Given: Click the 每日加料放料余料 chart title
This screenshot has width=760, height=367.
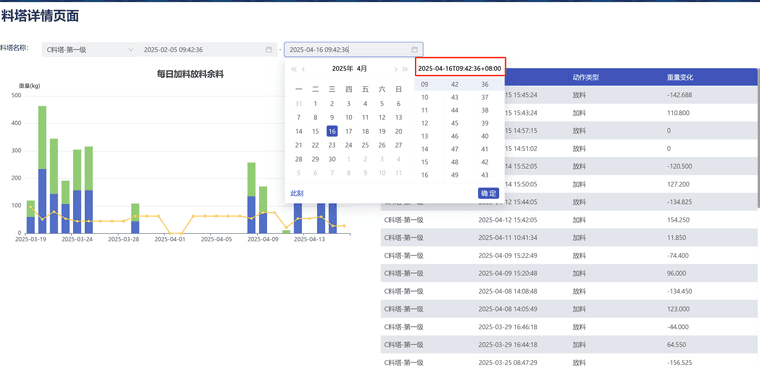Looking at the screenshot, I should point(190,74).
